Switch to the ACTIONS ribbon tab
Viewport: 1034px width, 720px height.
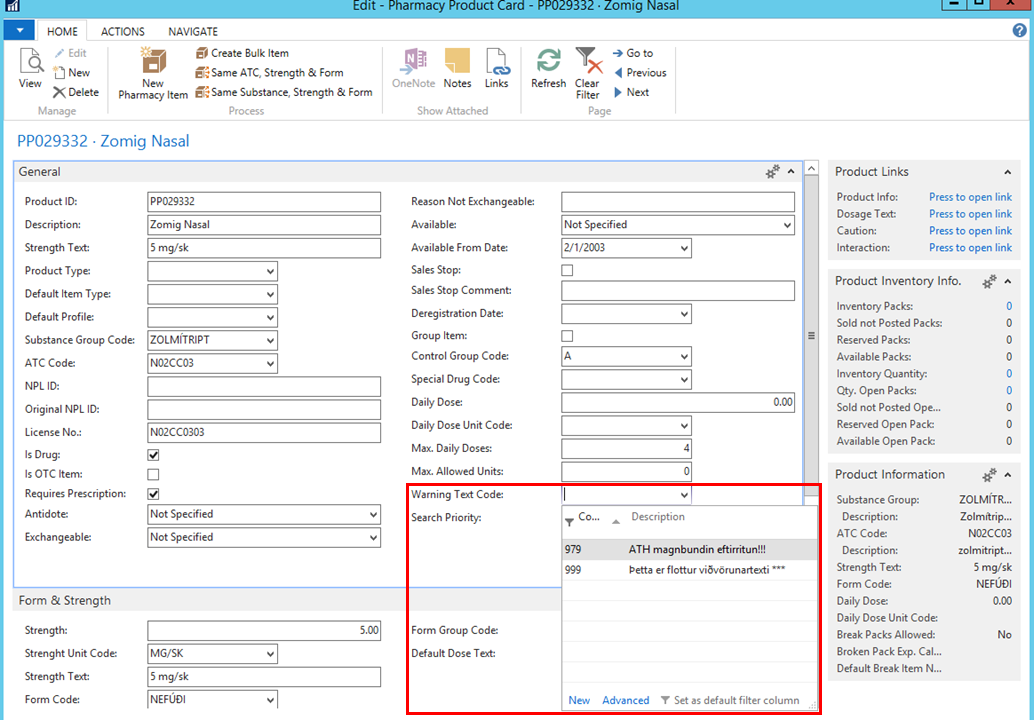tap(122, 32)
